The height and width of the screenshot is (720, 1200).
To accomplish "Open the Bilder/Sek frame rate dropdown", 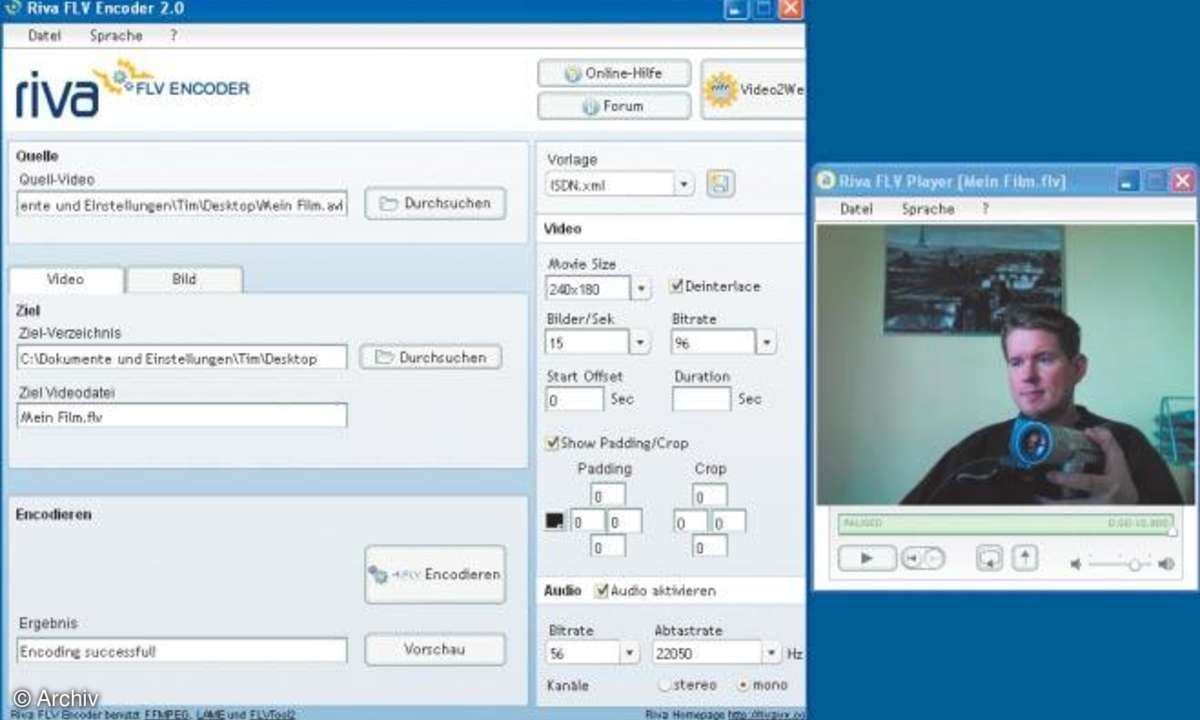I will pyautogui.click(x=641, y=342).
